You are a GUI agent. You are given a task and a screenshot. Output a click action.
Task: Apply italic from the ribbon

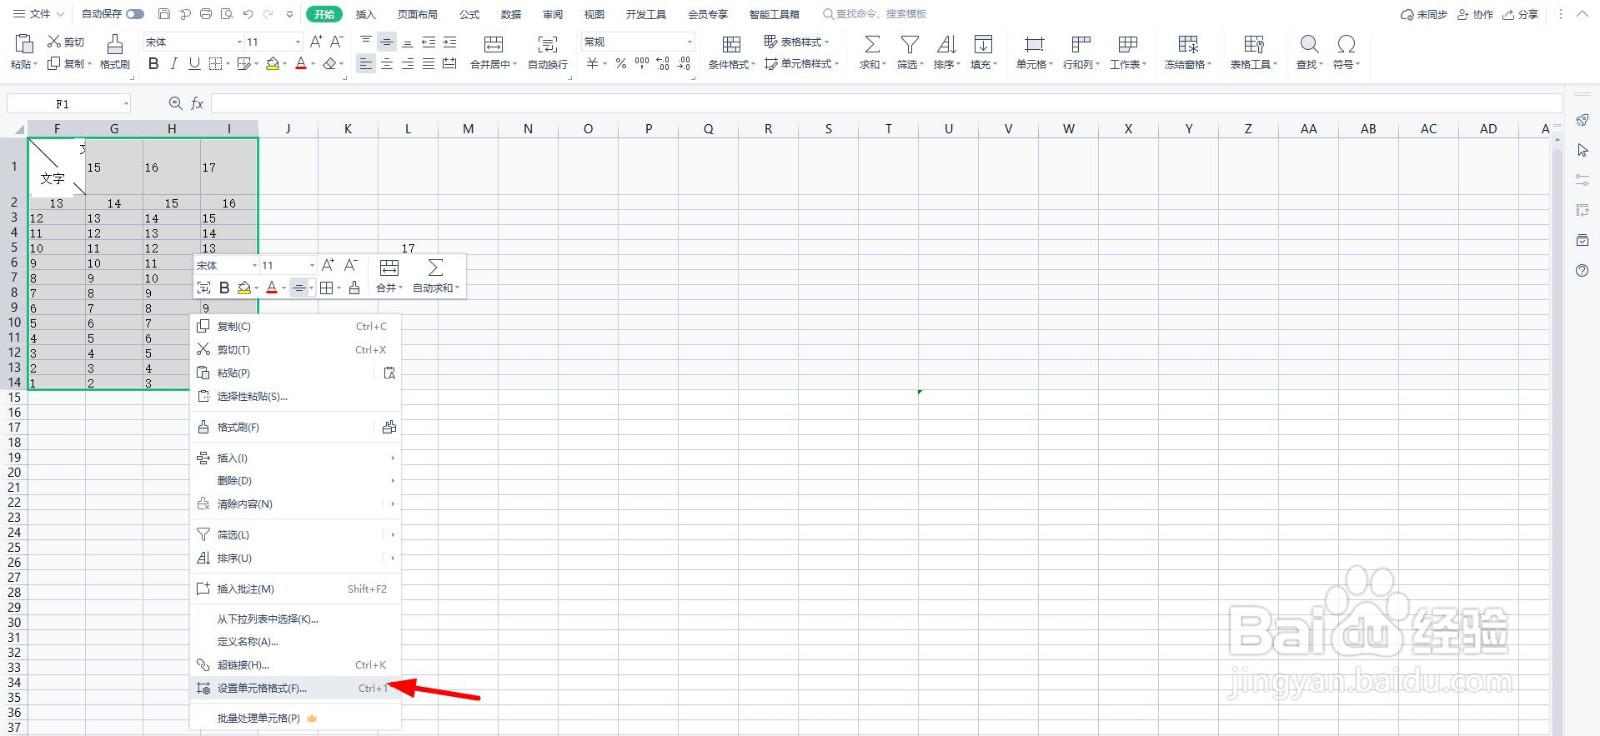(x=173, y=63)
